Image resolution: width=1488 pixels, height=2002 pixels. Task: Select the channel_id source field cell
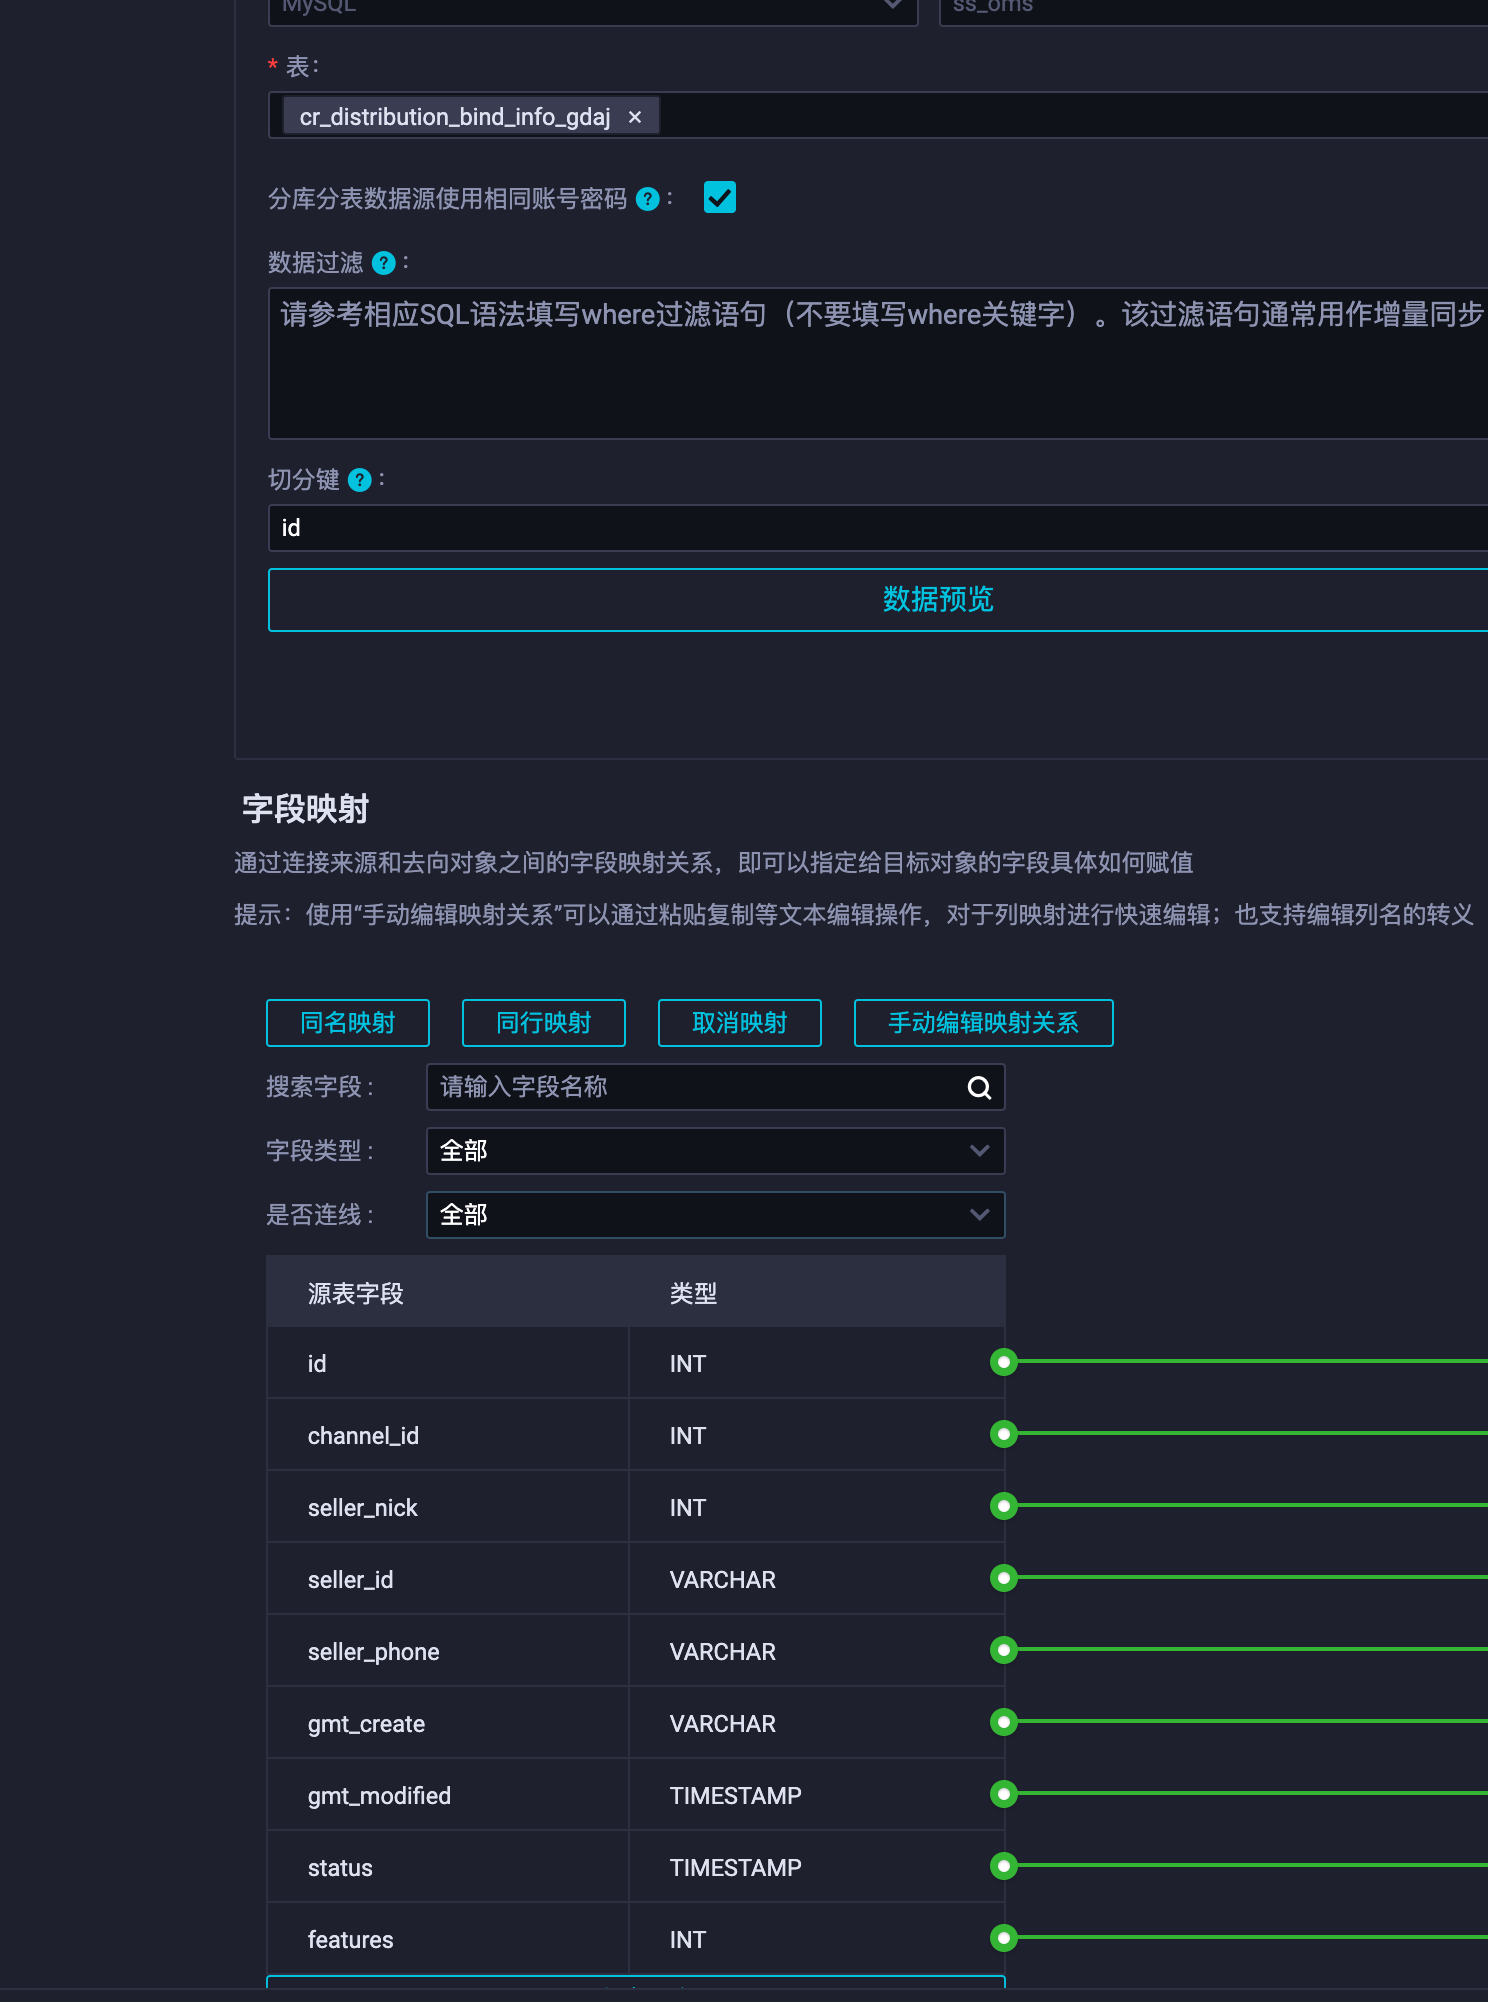click(448, 1435)
